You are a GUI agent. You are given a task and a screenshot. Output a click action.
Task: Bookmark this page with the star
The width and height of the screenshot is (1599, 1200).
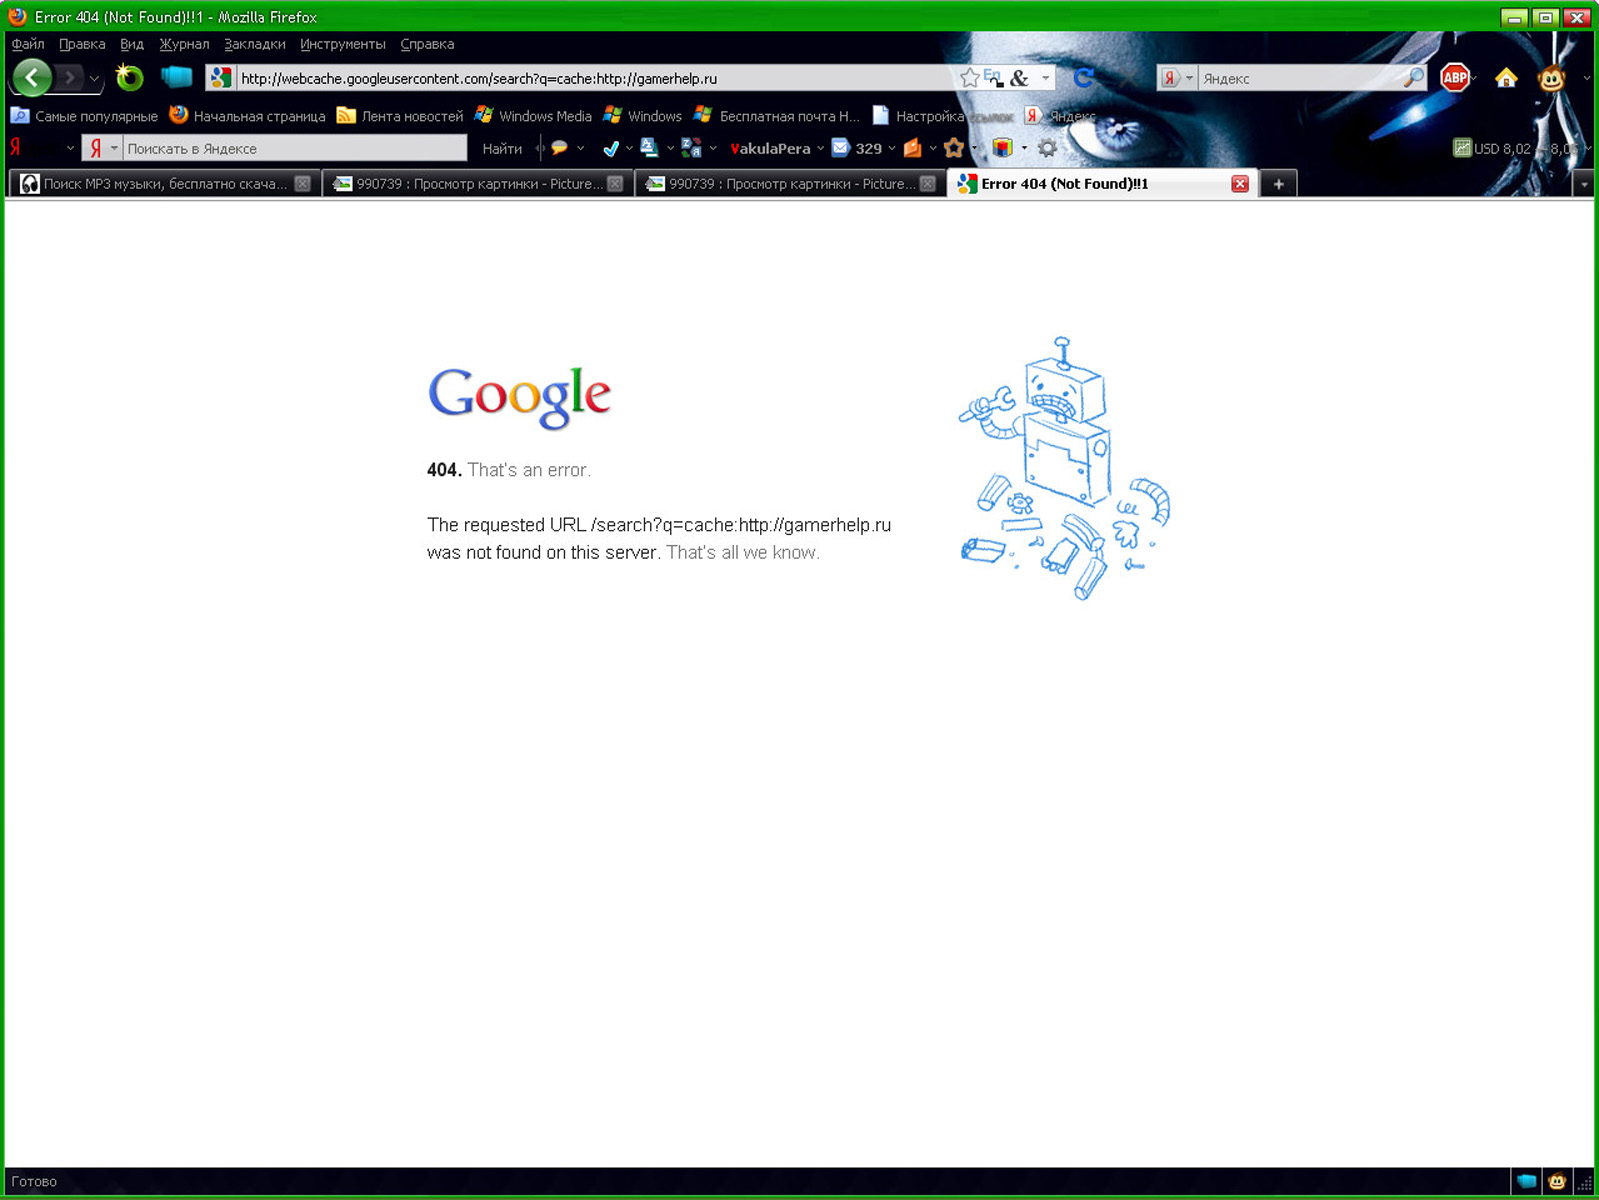(969, 78)
